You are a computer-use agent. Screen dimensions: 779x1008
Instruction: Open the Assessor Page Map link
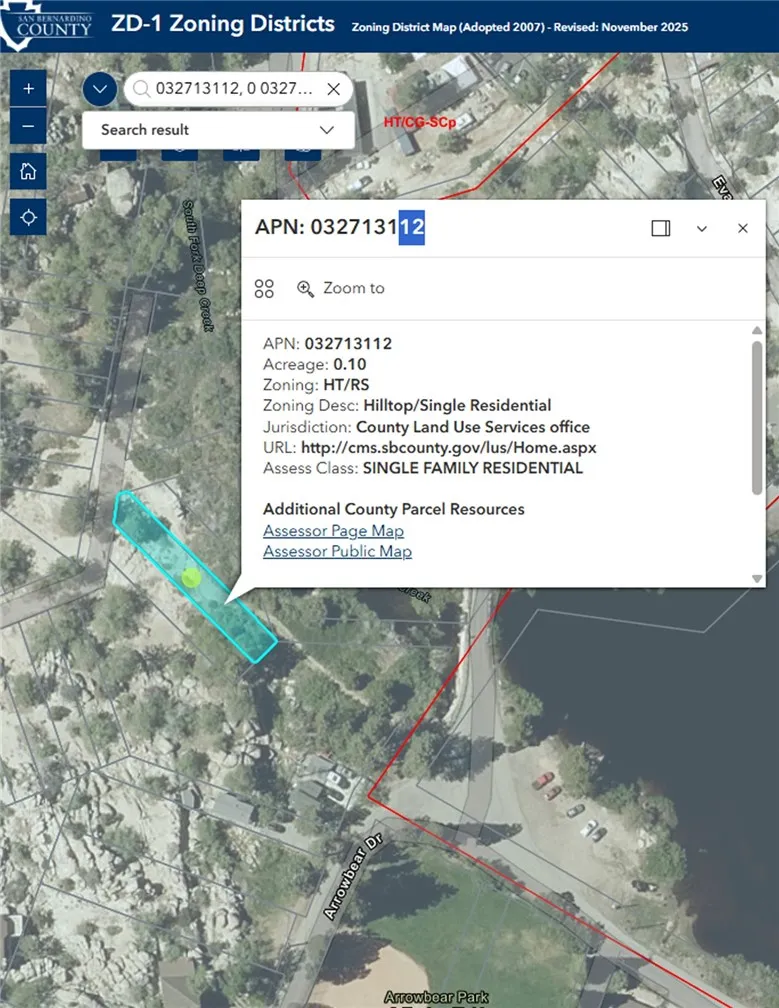[x=333, y=530]
